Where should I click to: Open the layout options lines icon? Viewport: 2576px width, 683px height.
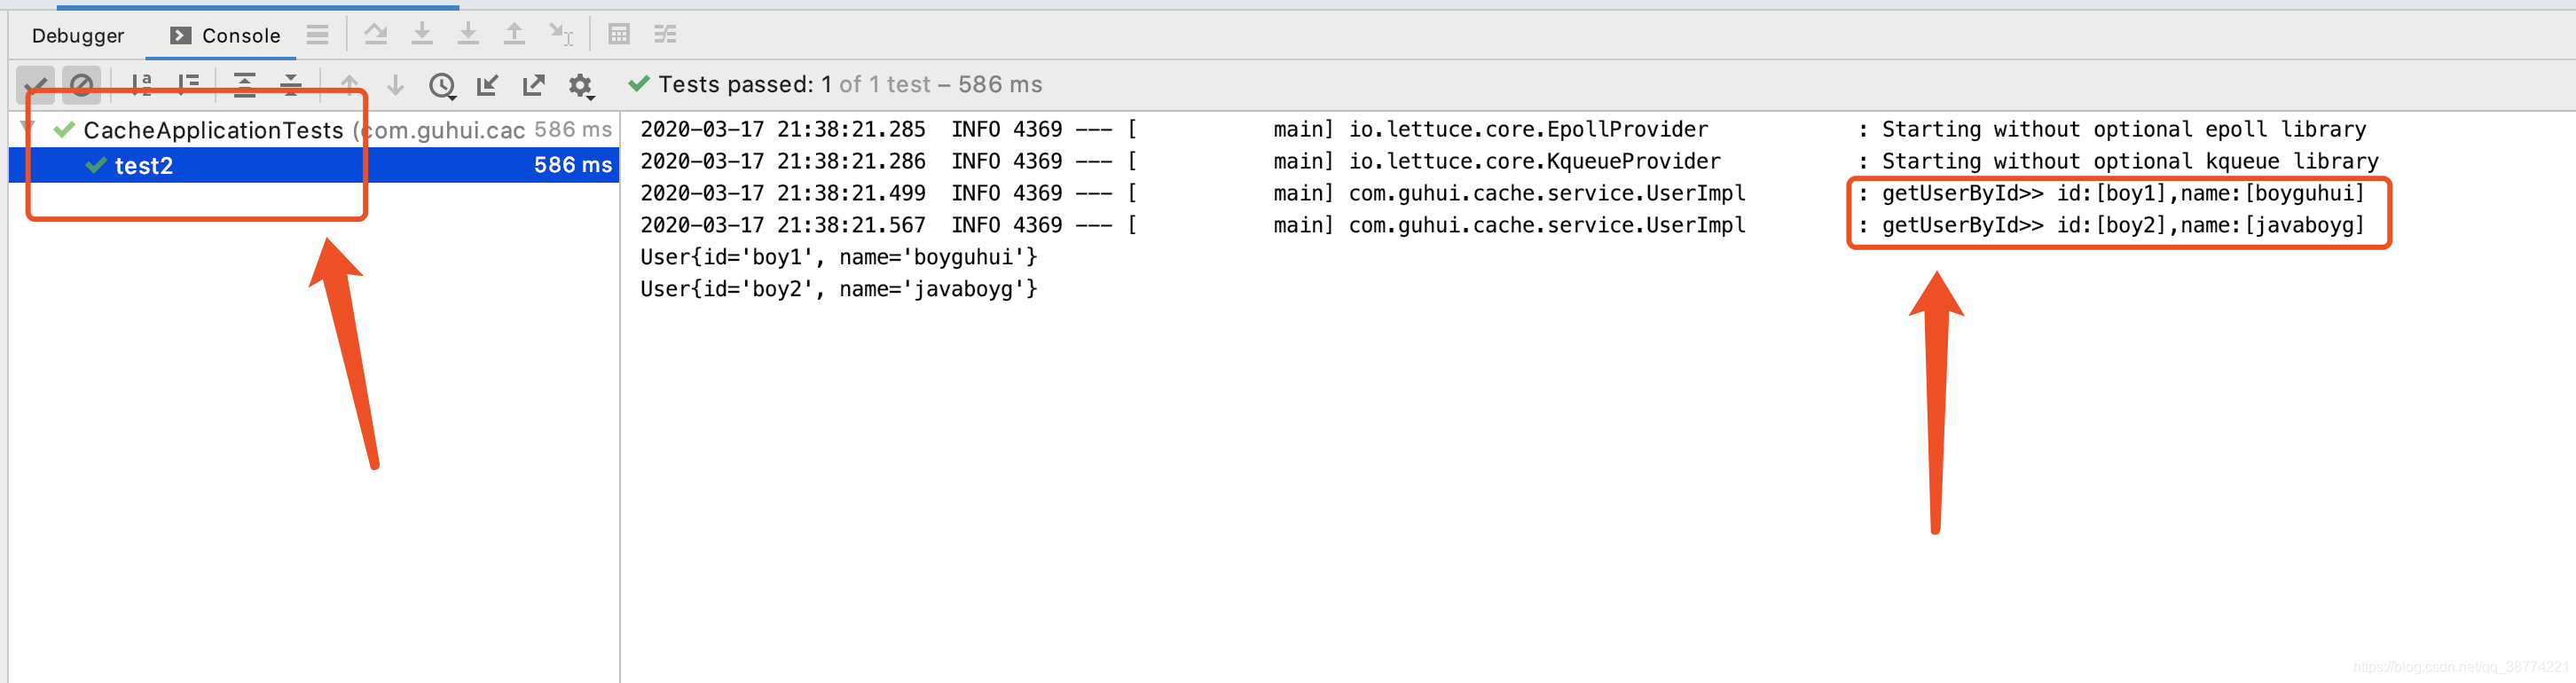(x=318, y=35)
